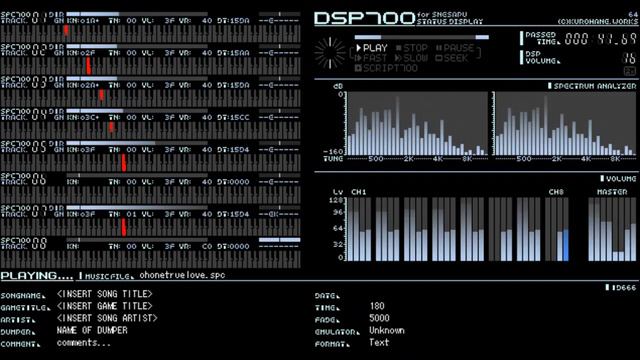Image resolution: width=640 pixels, height=360 pixels.
Task: Click the track 06 piano keyboard strip
Action: (x=150, y=195)
